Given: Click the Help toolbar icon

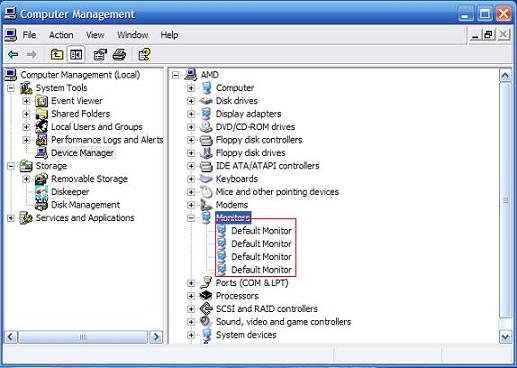Looking at the screenshot, I should point(144,54).
